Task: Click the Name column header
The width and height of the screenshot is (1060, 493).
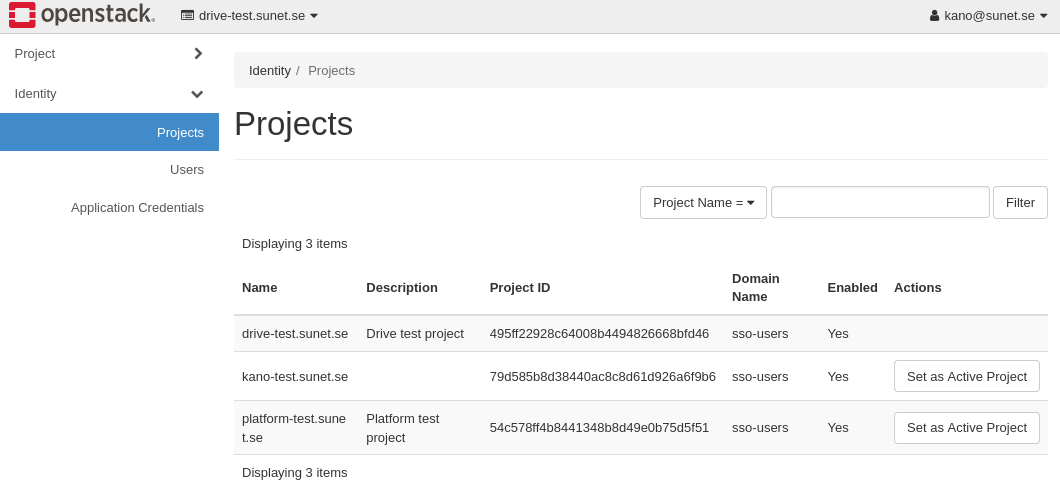Action: 260,287
